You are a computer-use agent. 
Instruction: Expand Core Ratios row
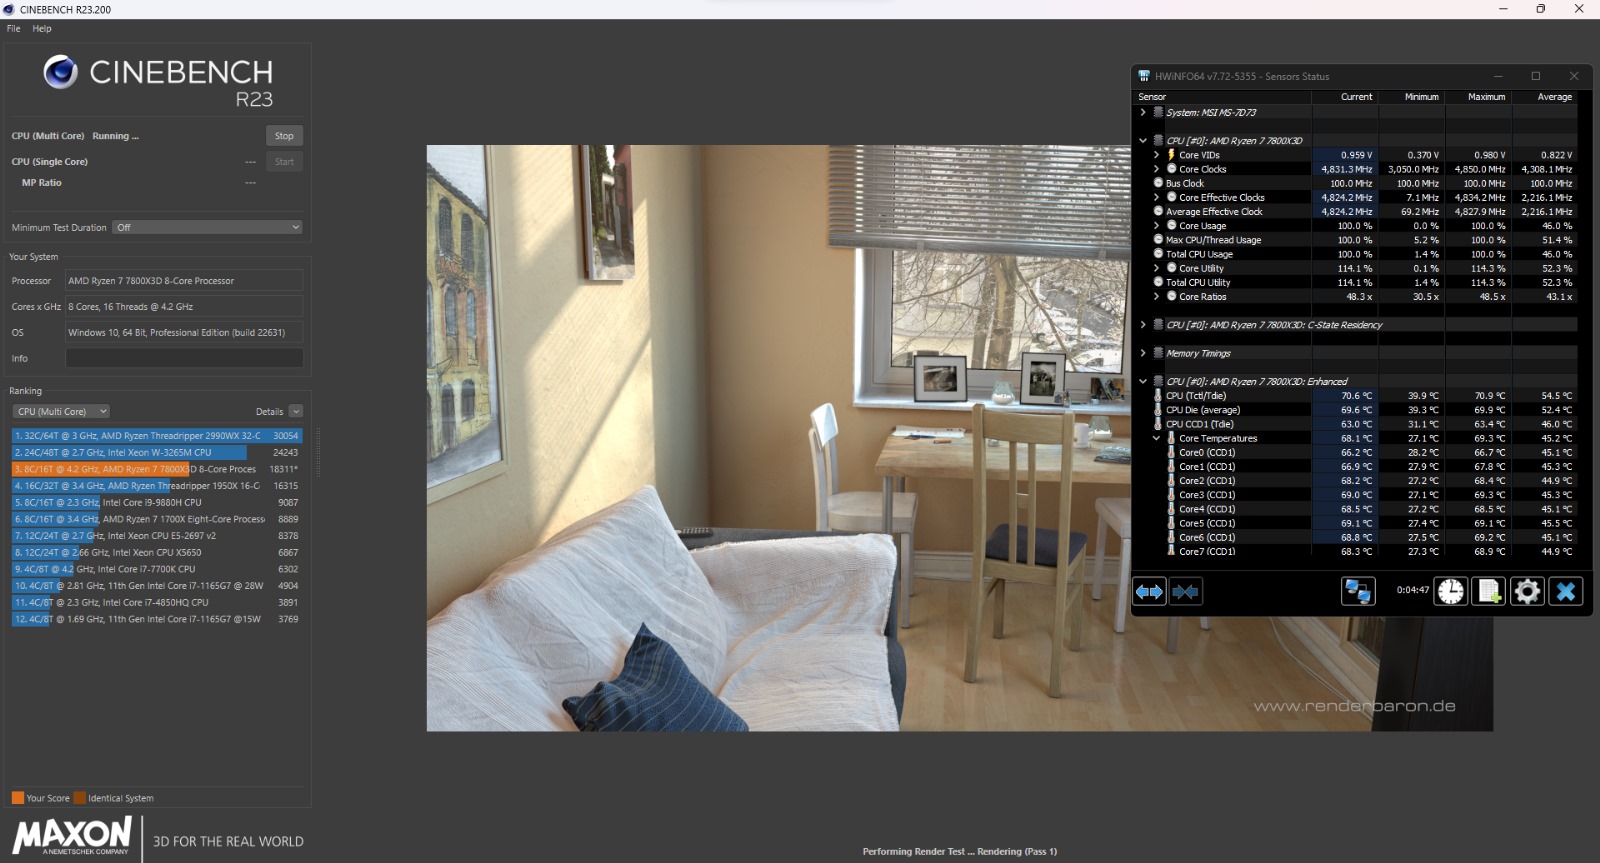tap(1157, 296)
